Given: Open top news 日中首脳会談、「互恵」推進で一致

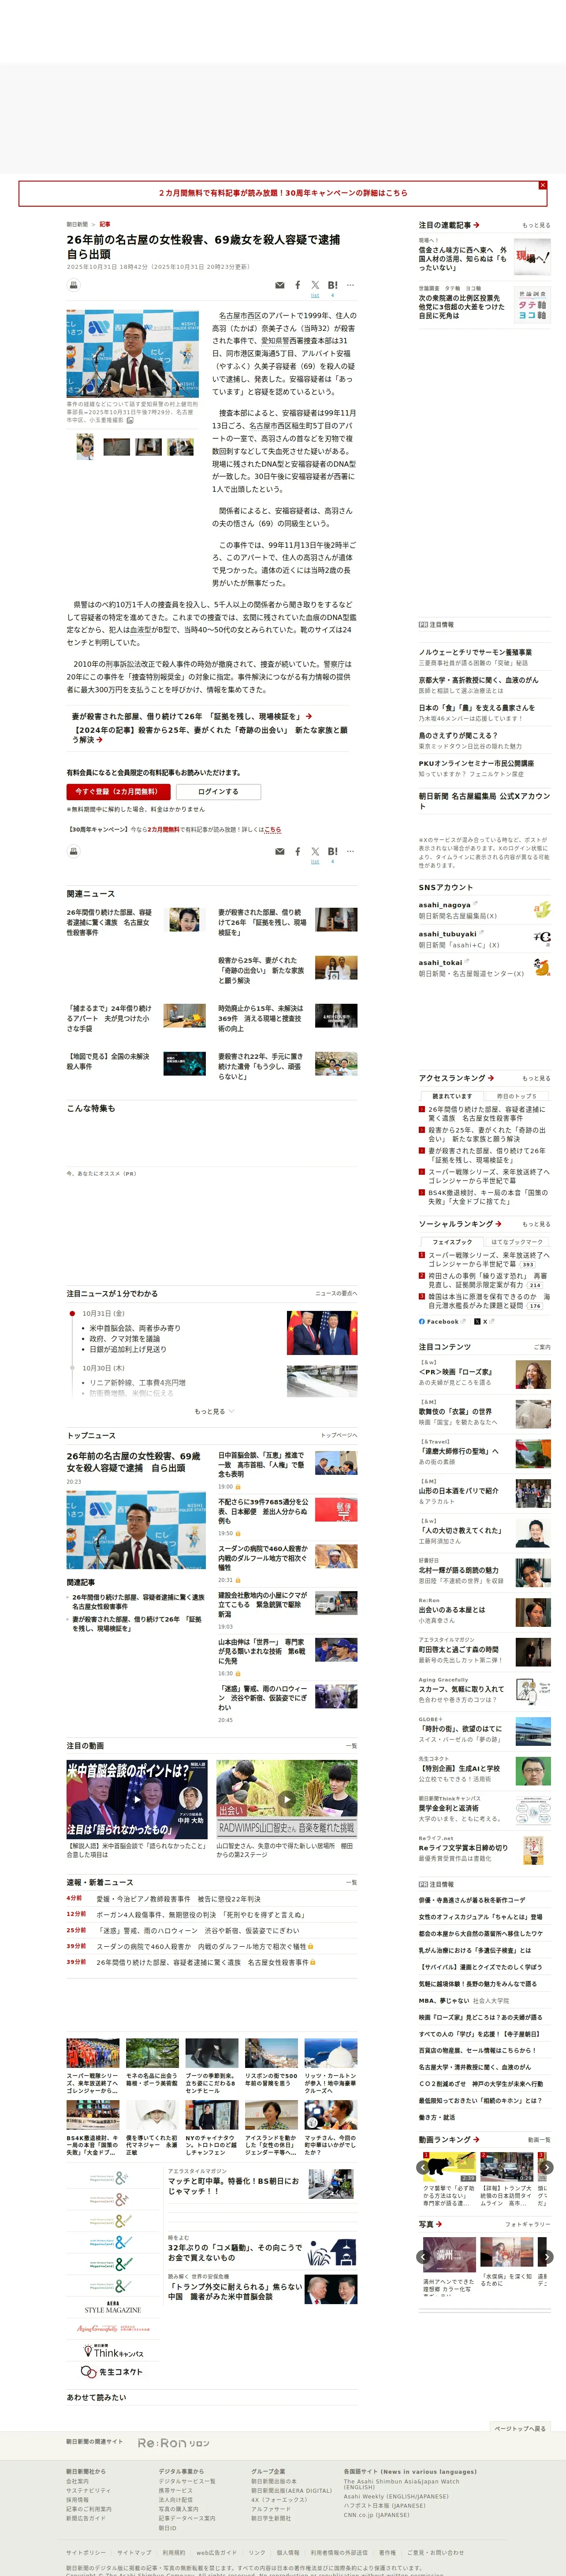Looking at the screenshot, I should point(262,1465).
